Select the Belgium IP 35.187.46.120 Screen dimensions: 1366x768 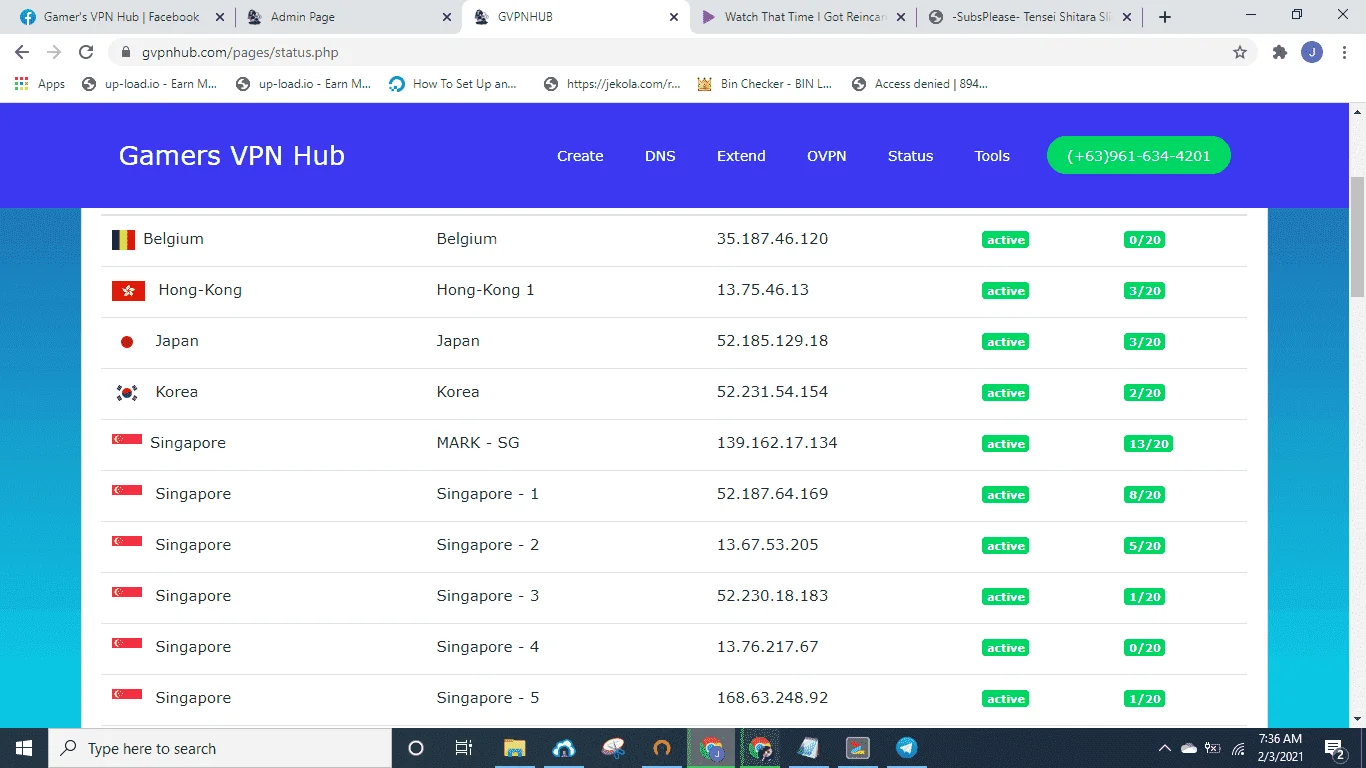pyautogui.click(x=772, y=239)
